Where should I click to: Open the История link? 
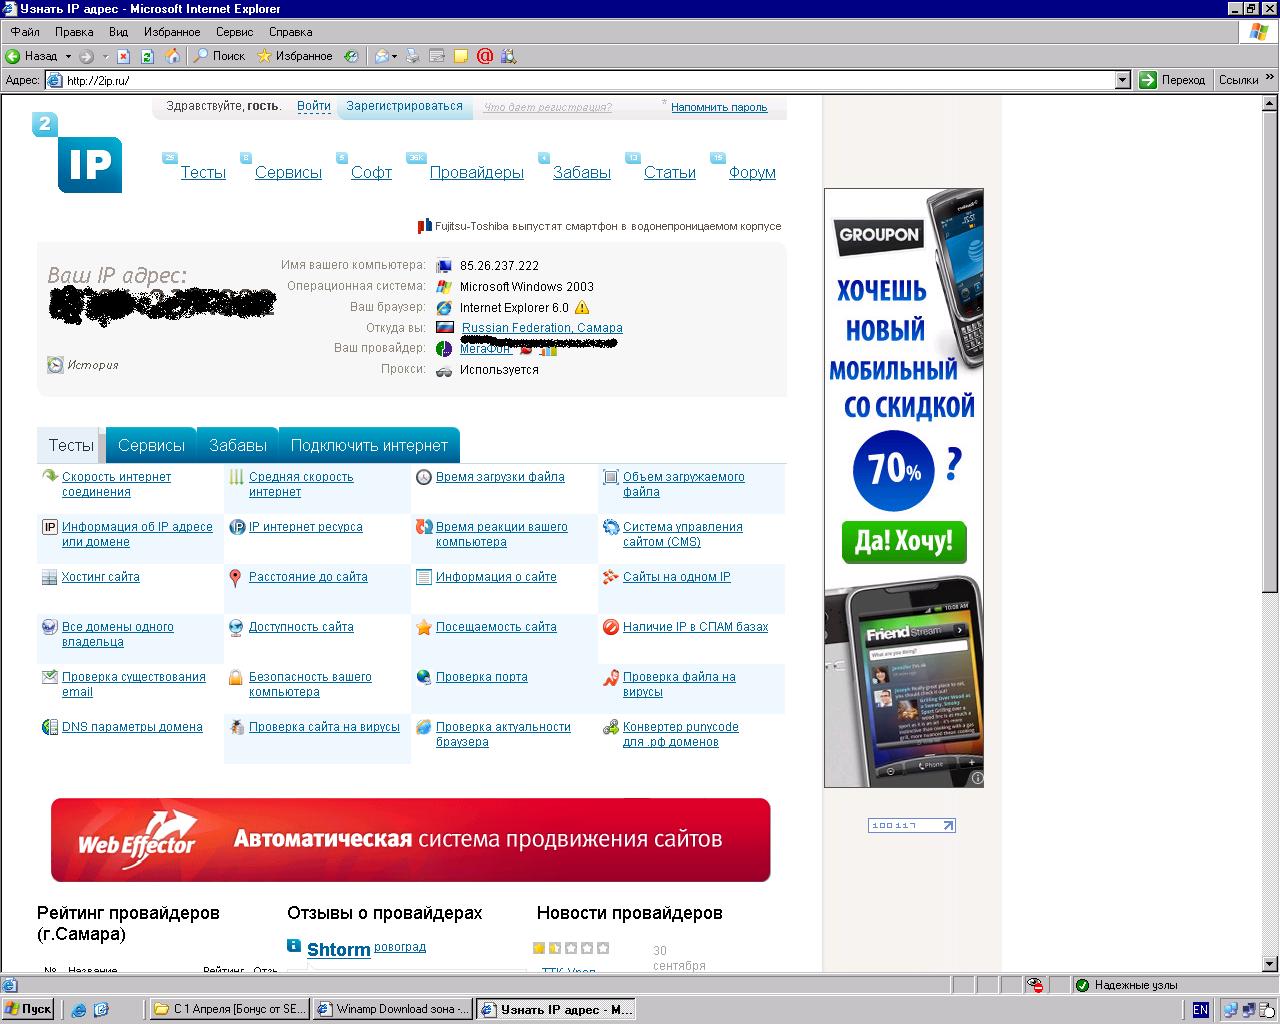click(x=93, y=365)
